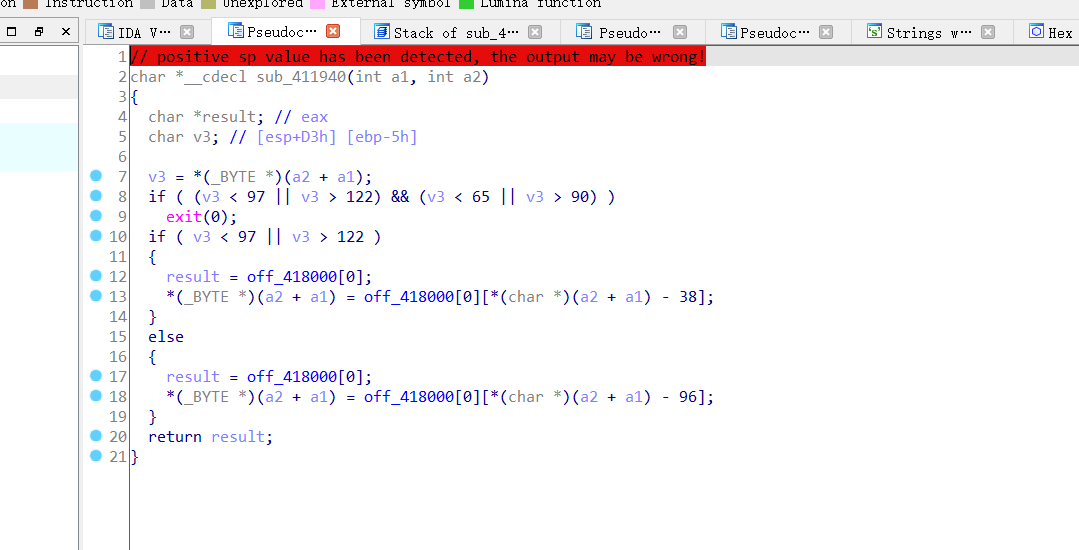1079x550 pixels.
Task: Click off_418000 on line 12
Action: tap(292, 276)
